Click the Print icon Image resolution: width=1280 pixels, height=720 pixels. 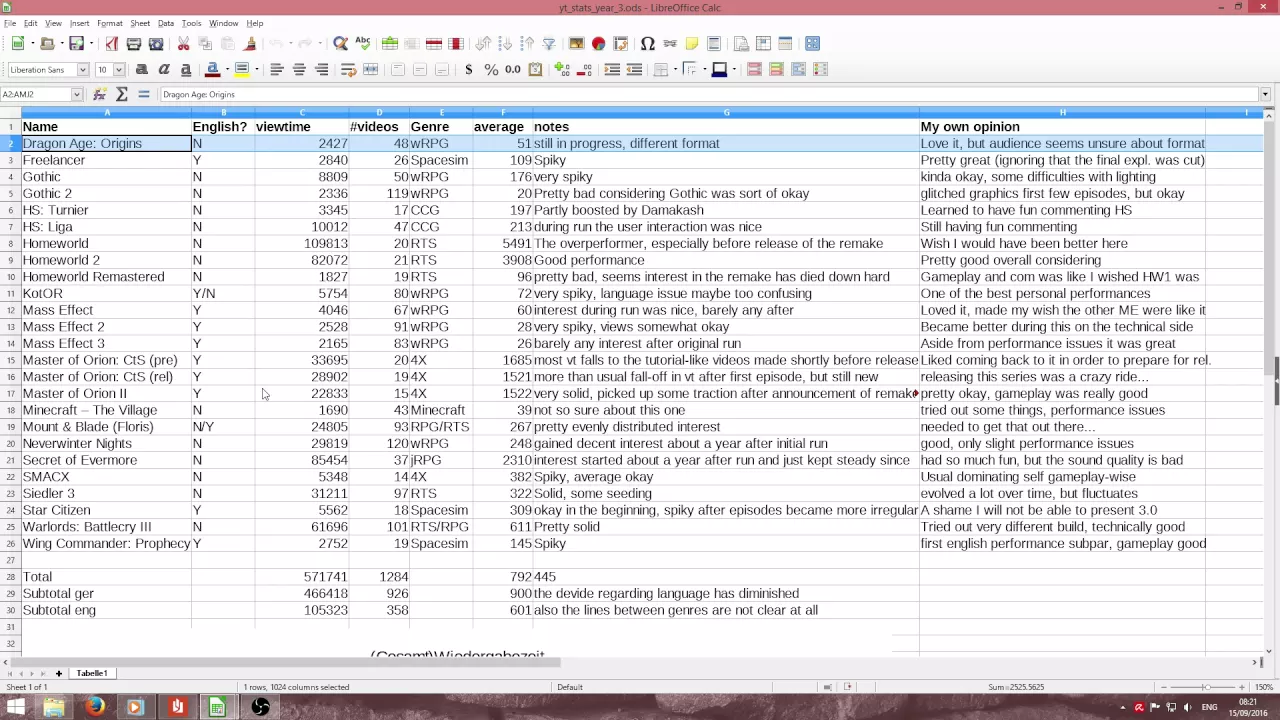(134, 44)
